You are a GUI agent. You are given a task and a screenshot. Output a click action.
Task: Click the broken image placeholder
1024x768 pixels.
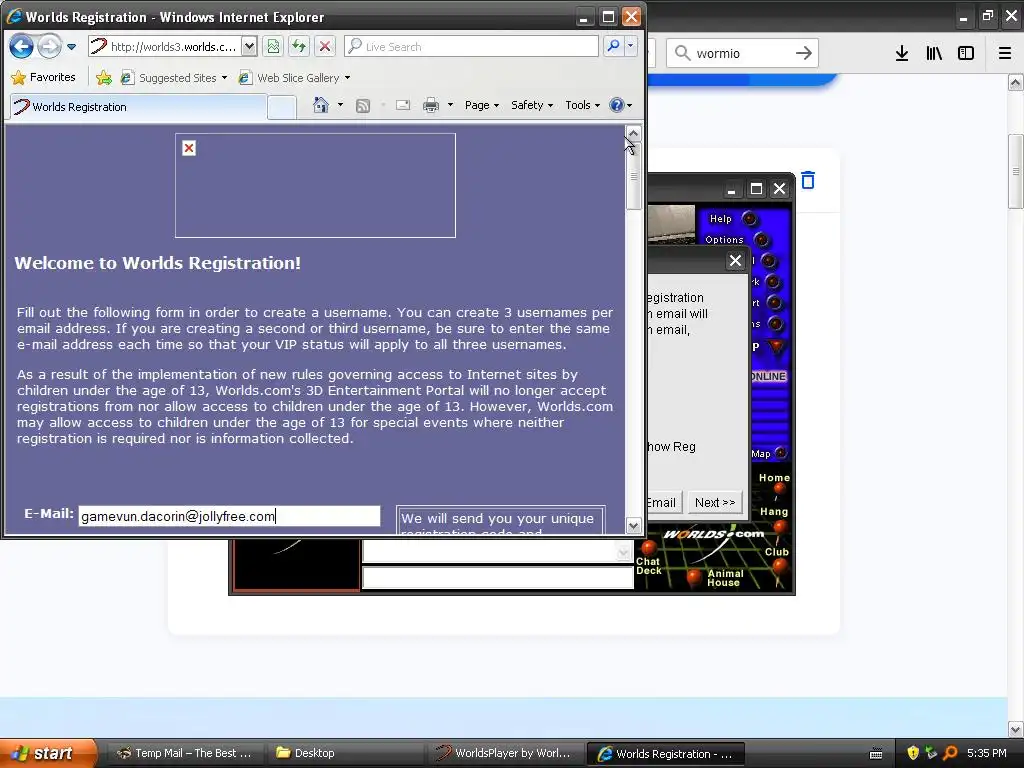[x=315, y=185]
